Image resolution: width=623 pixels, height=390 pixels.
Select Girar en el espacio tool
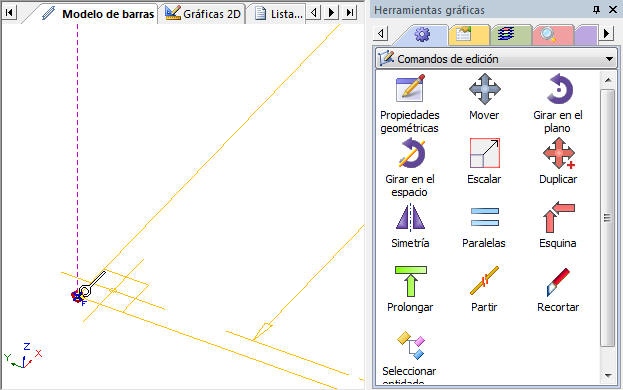(411, 153)
